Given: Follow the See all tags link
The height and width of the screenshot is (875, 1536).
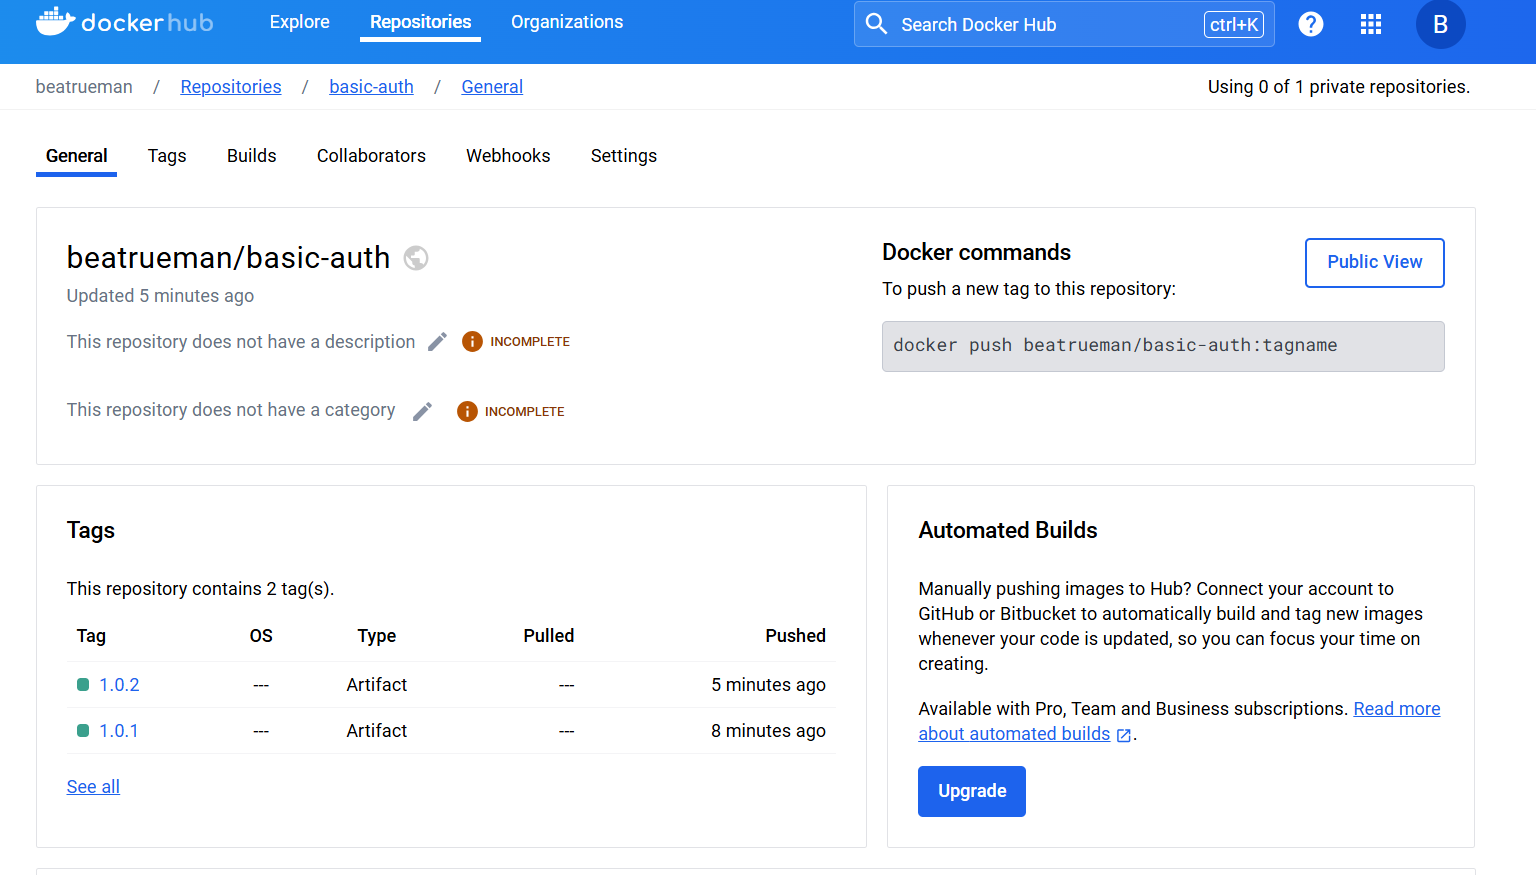Looking at the screenshot, I should click(x=93, y=787).
